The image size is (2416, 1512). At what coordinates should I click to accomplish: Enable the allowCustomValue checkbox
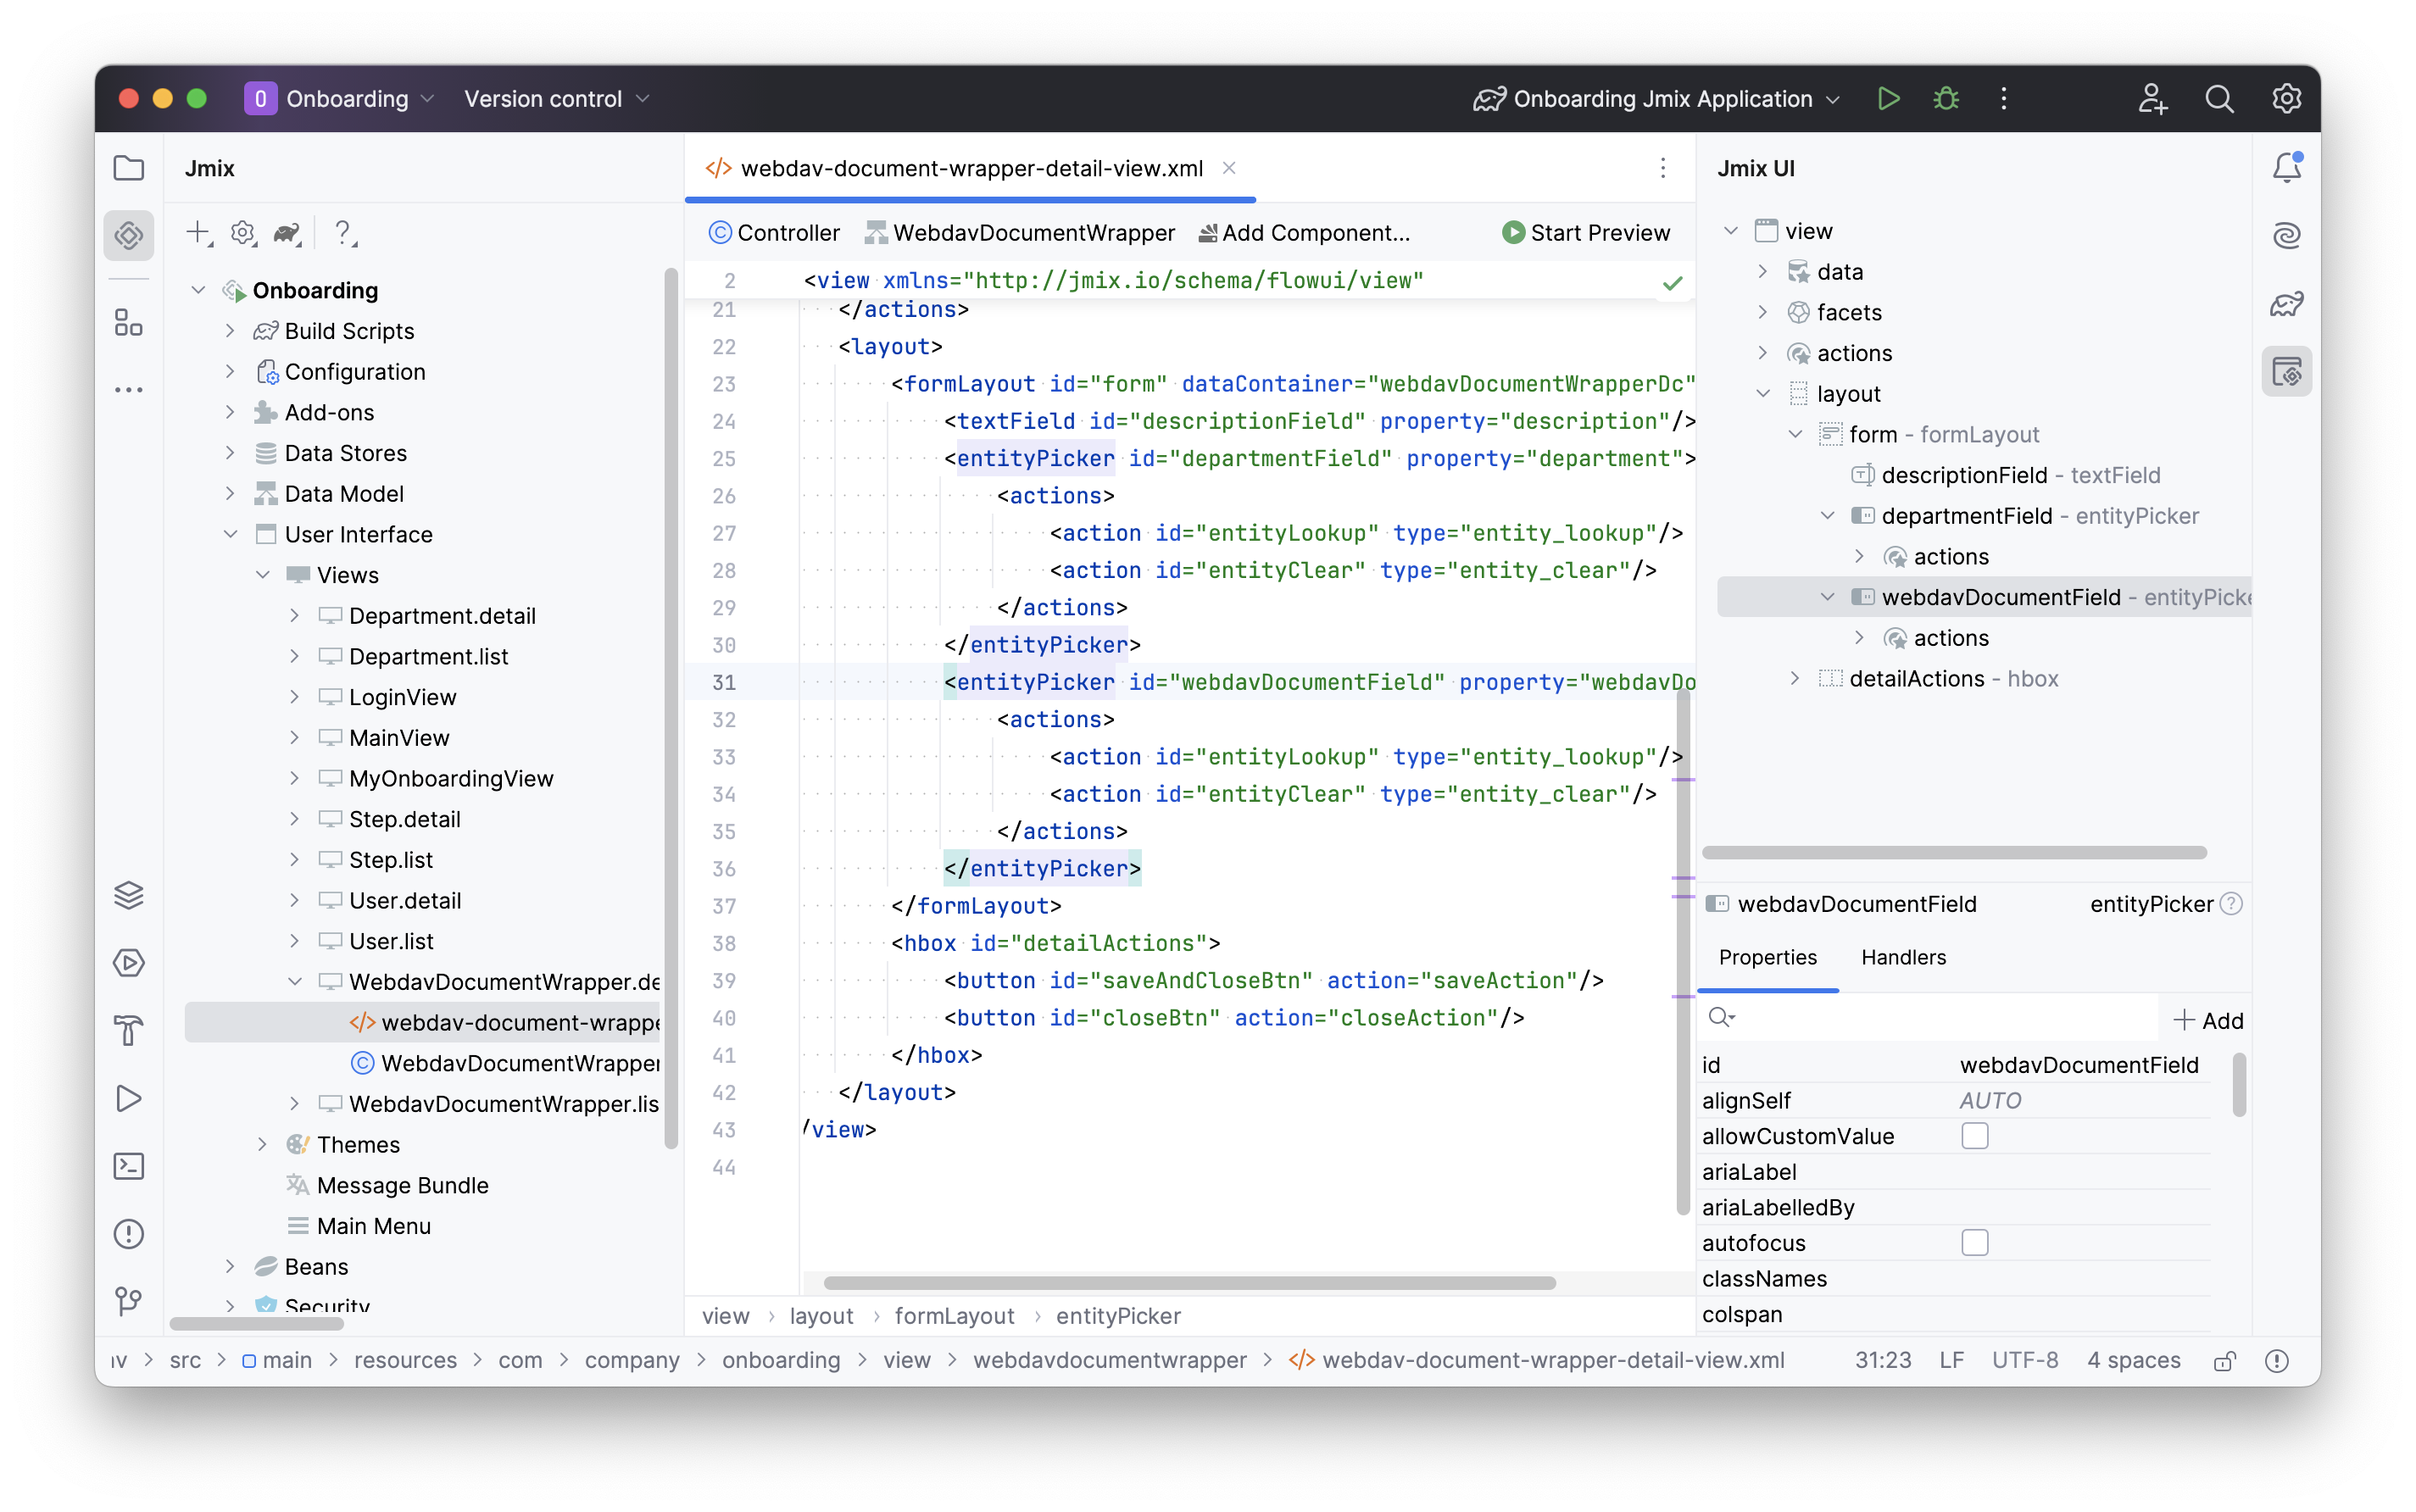click(x=1974, y=1136)
